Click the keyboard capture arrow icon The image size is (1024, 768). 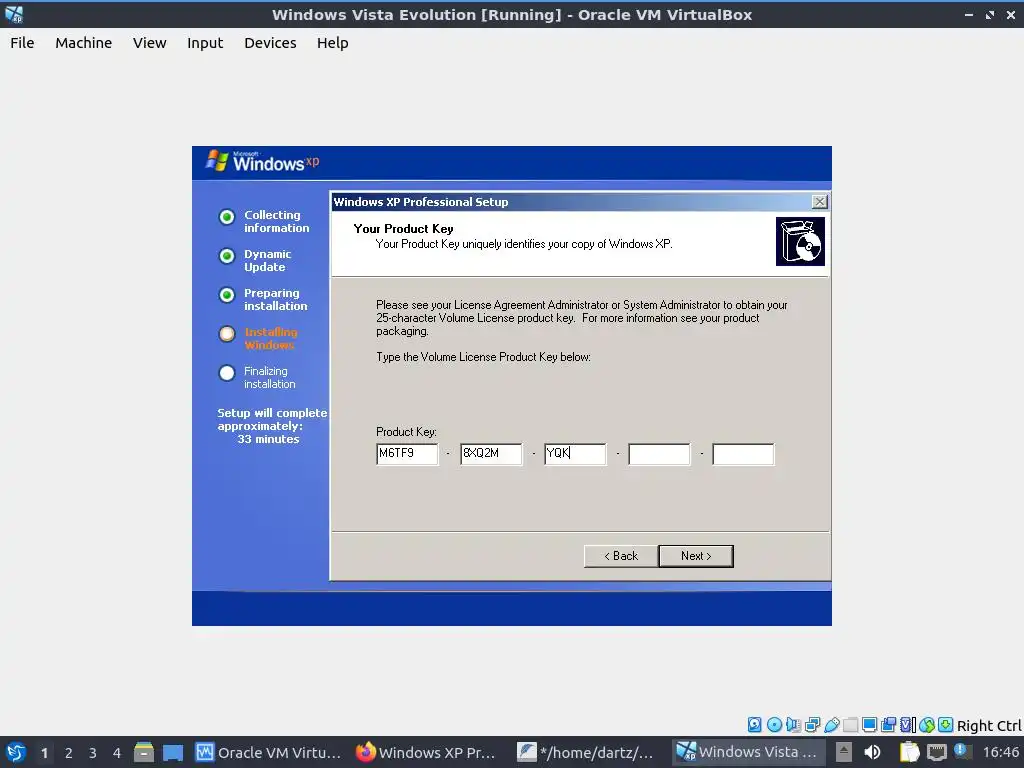point(946,724)
